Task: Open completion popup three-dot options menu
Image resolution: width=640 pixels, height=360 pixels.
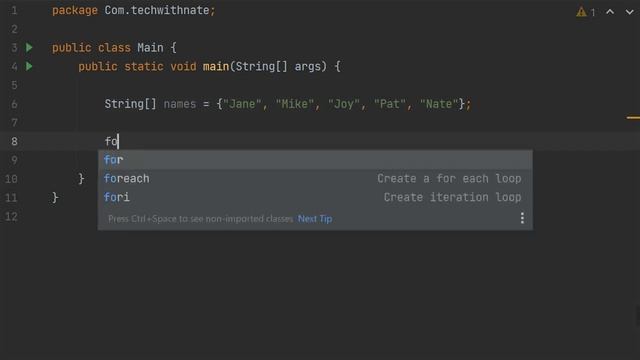Action: [522, 218]
